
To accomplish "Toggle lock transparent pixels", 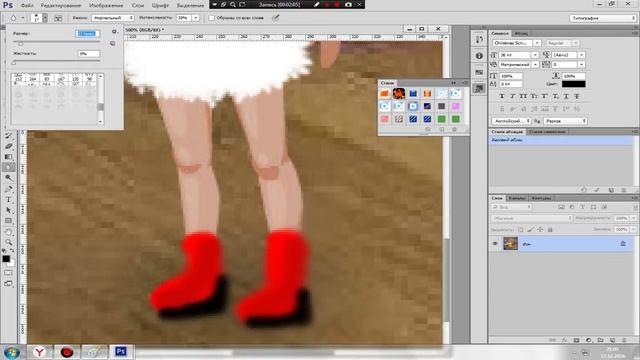I will pyautogui.click(x=520, y=230).
